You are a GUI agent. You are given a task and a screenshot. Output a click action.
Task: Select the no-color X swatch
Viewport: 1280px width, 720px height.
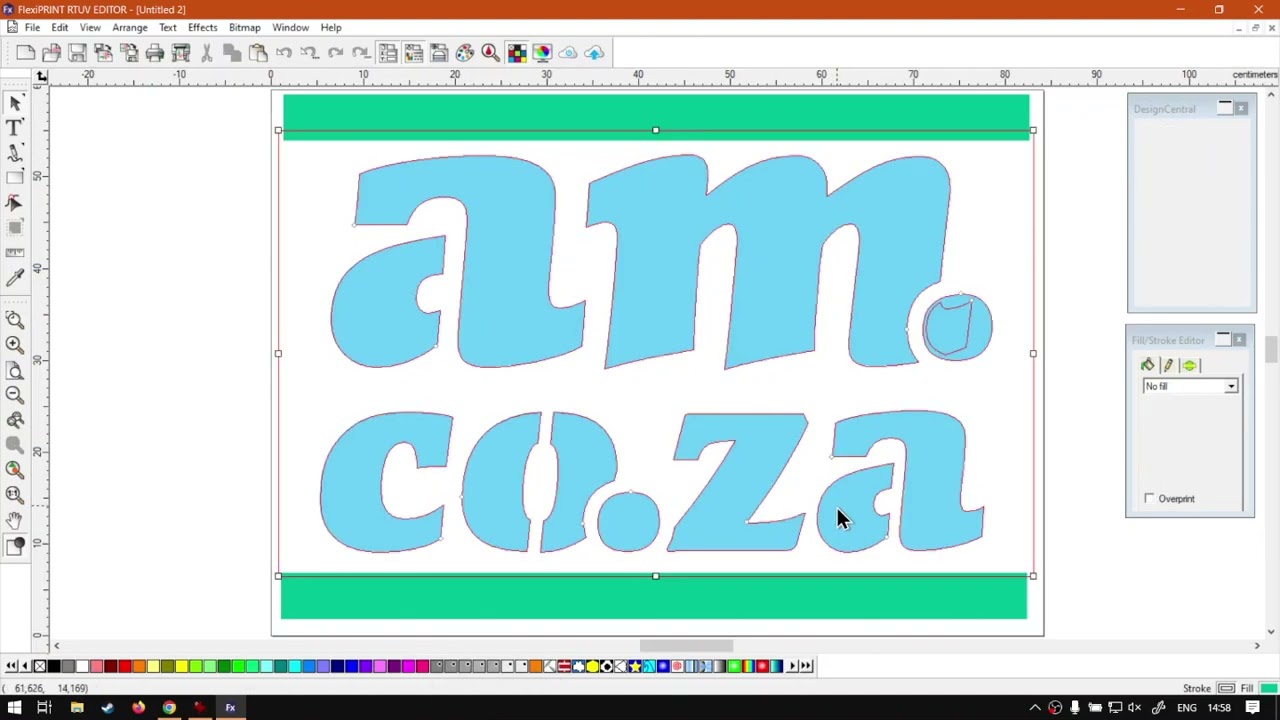point(40,666)
